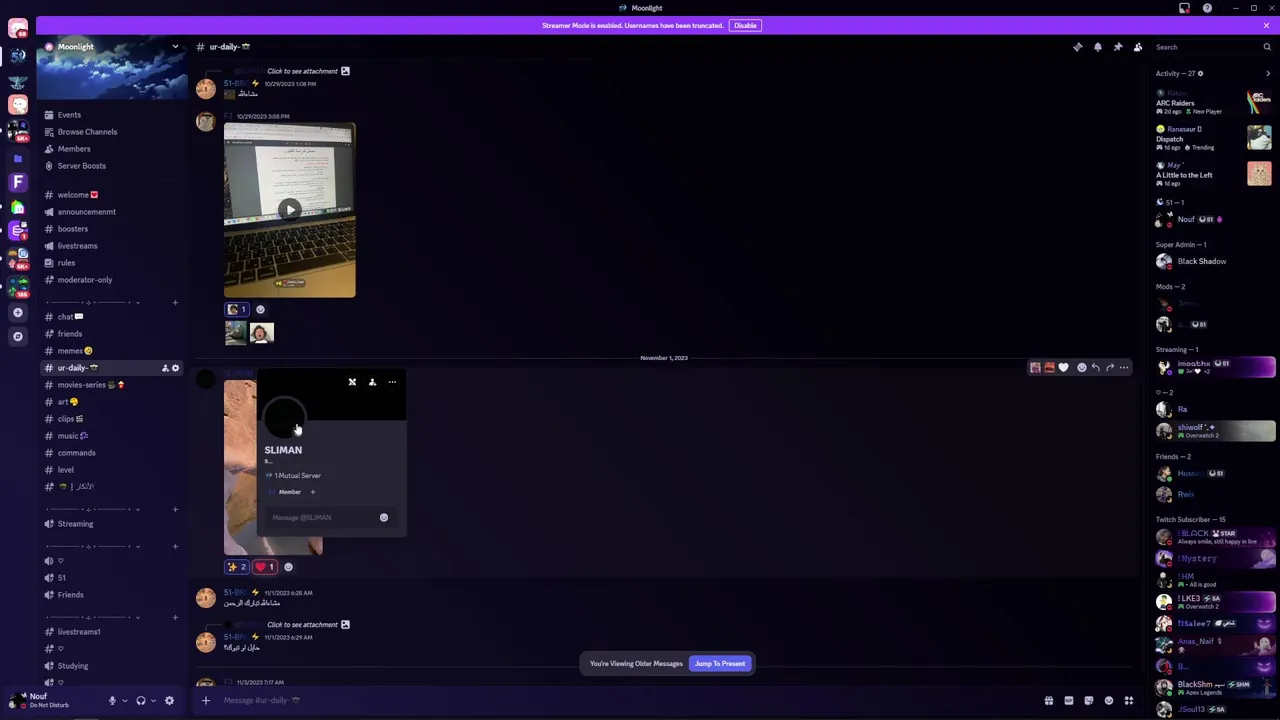Open the F server icon
The width and height of the screenshot is (1280, 720).
[x=18, y=182]
